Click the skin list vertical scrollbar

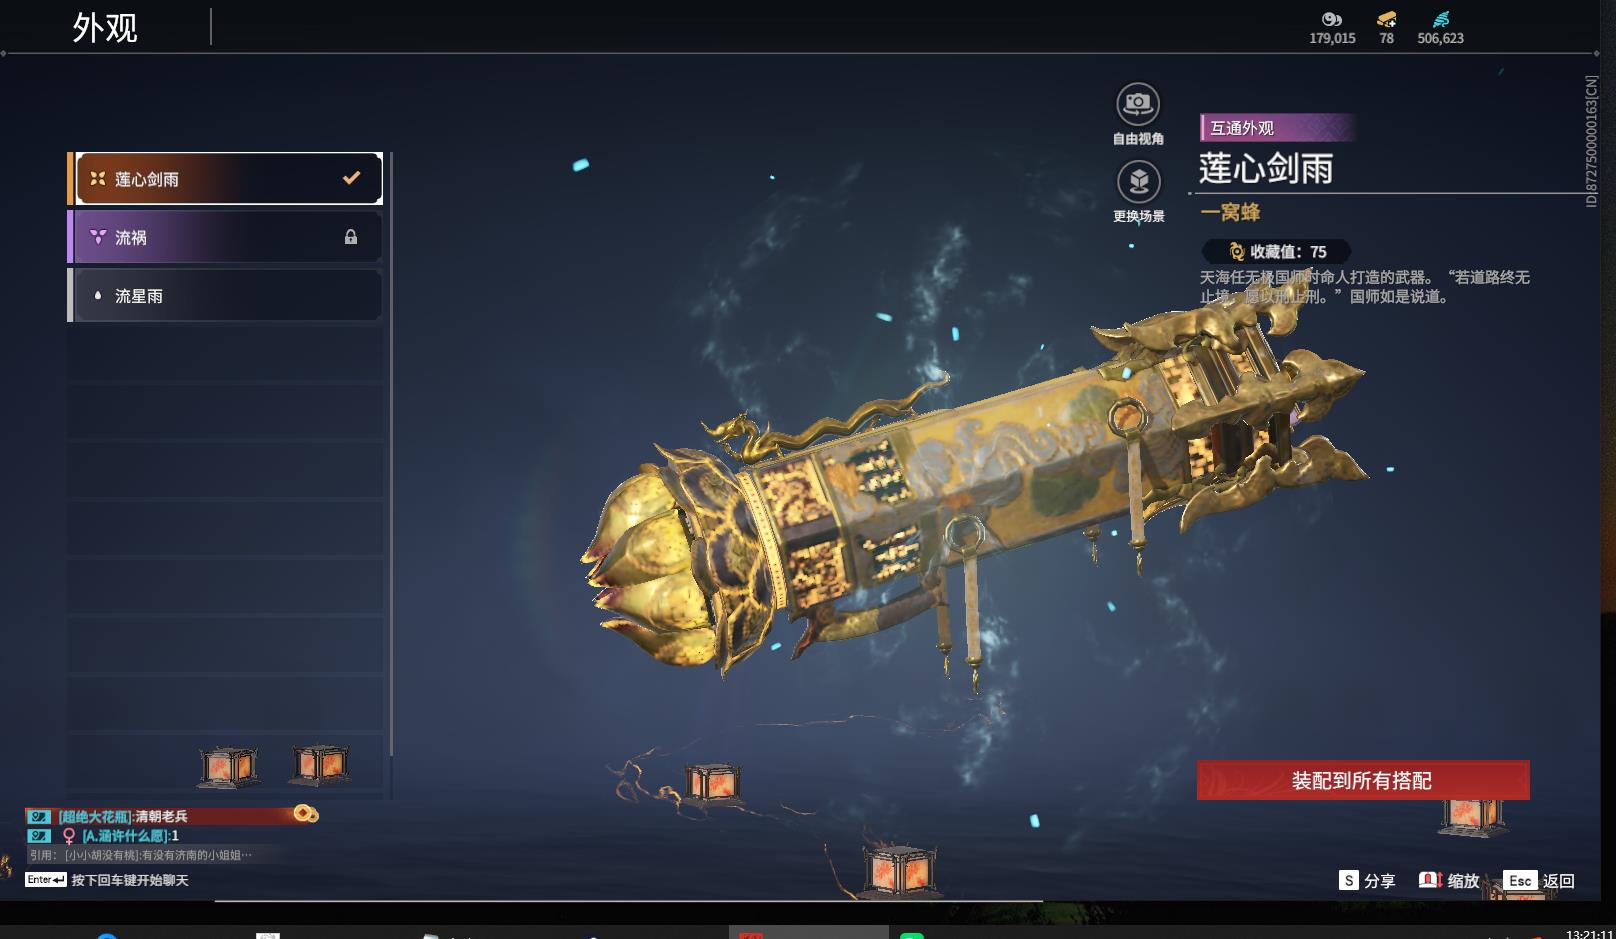pos(391,454)
